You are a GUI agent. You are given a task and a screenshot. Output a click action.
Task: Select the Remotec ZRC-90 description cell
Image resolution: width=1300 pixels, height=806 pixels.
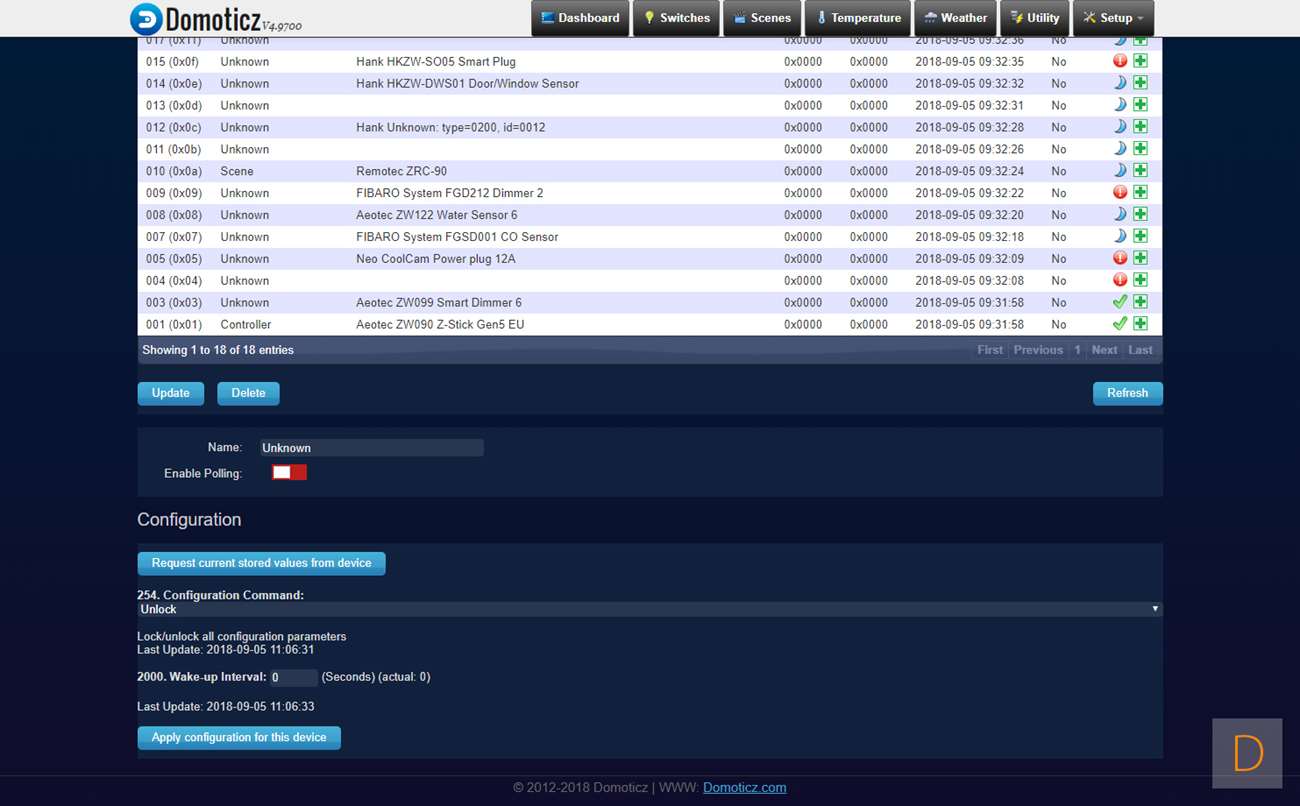pos(402,172)
